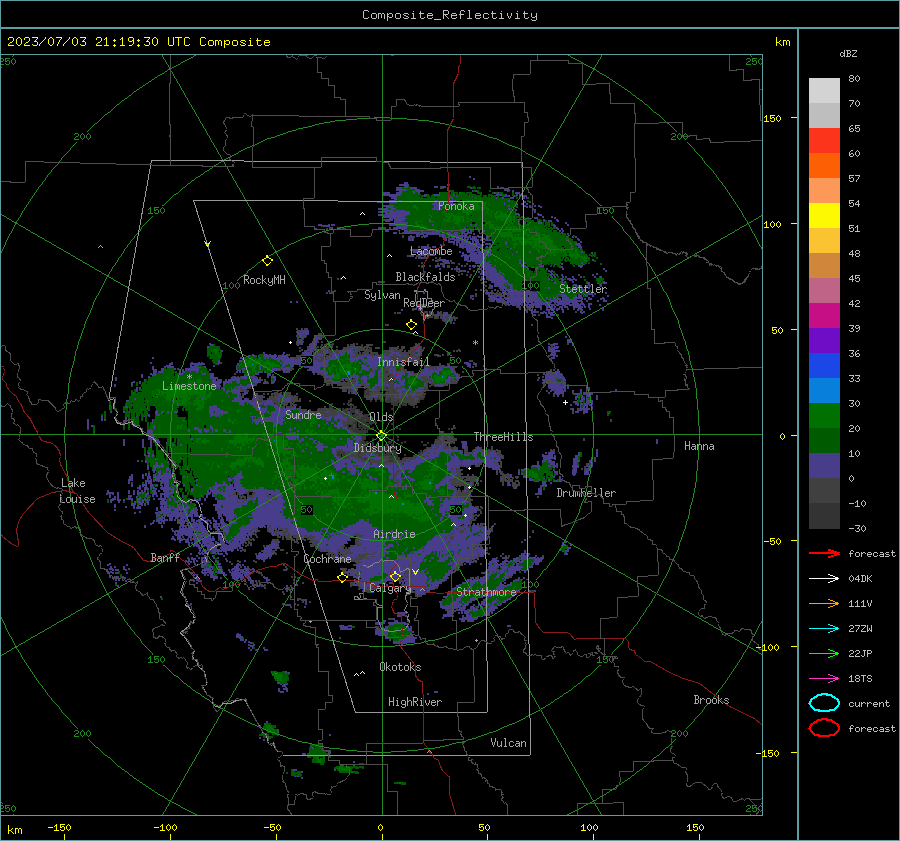Select the bright yellow 51–54 dBZ swatch
Screen dimensions: 900x841
click(x=824, y=216)
